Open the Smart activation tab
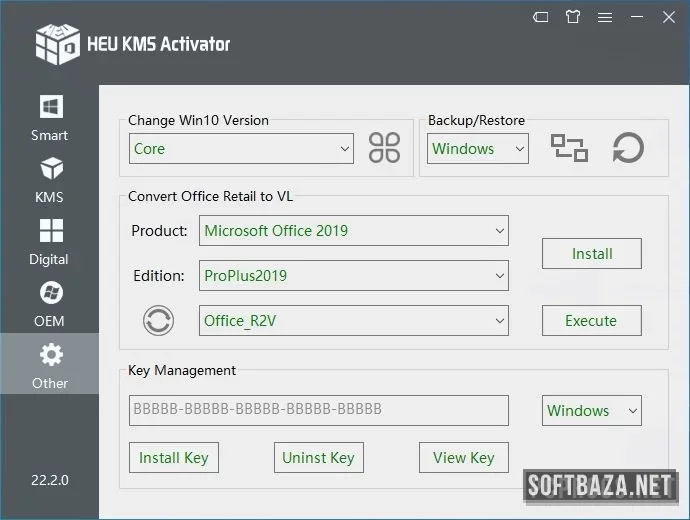This screenshot has width=690, height=520. pos(49,118)
